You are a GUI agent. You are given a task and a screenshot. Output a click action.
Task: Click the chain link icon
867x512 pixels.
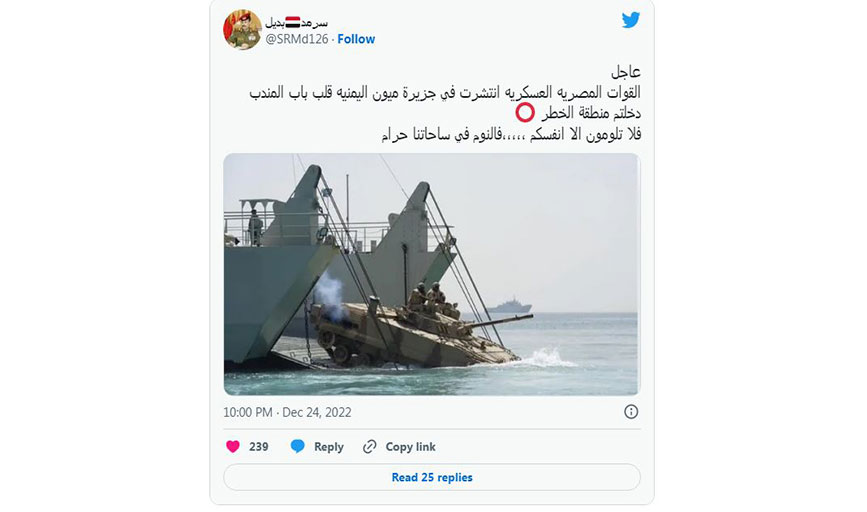[369, 446]
